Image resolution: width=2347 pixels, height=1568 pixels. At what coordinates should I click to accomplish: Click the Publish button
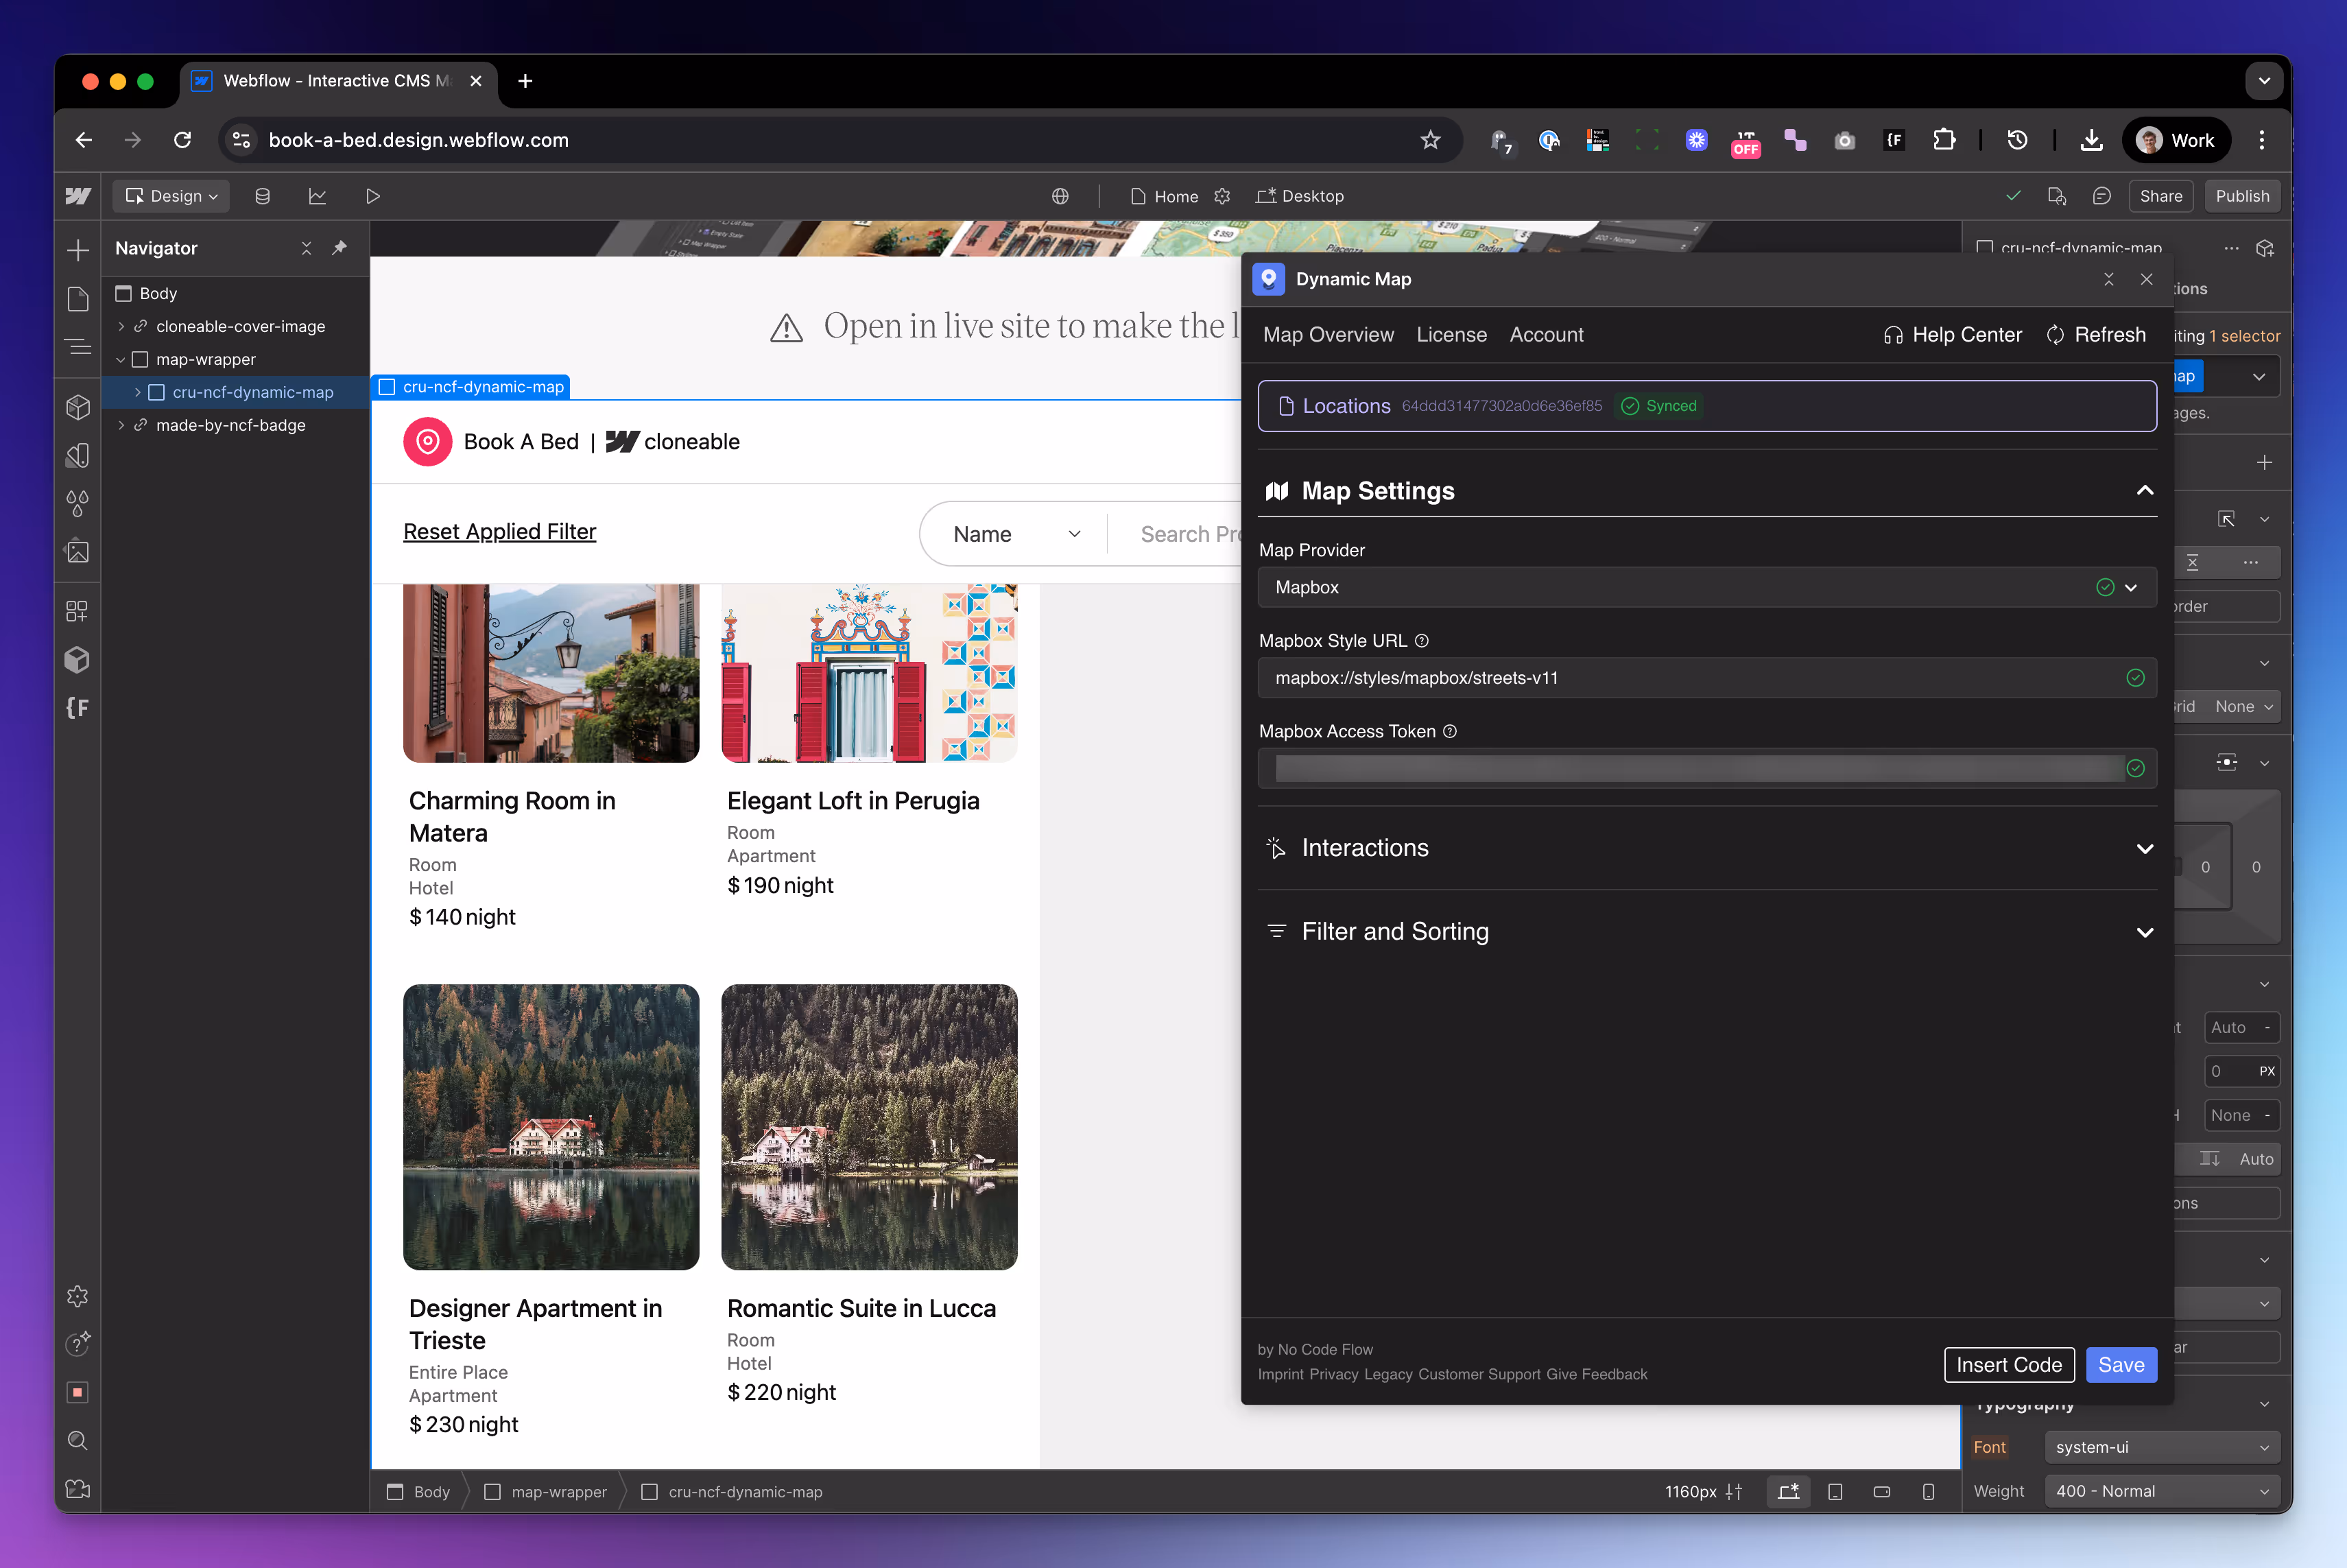click(x=2242, y=196)
